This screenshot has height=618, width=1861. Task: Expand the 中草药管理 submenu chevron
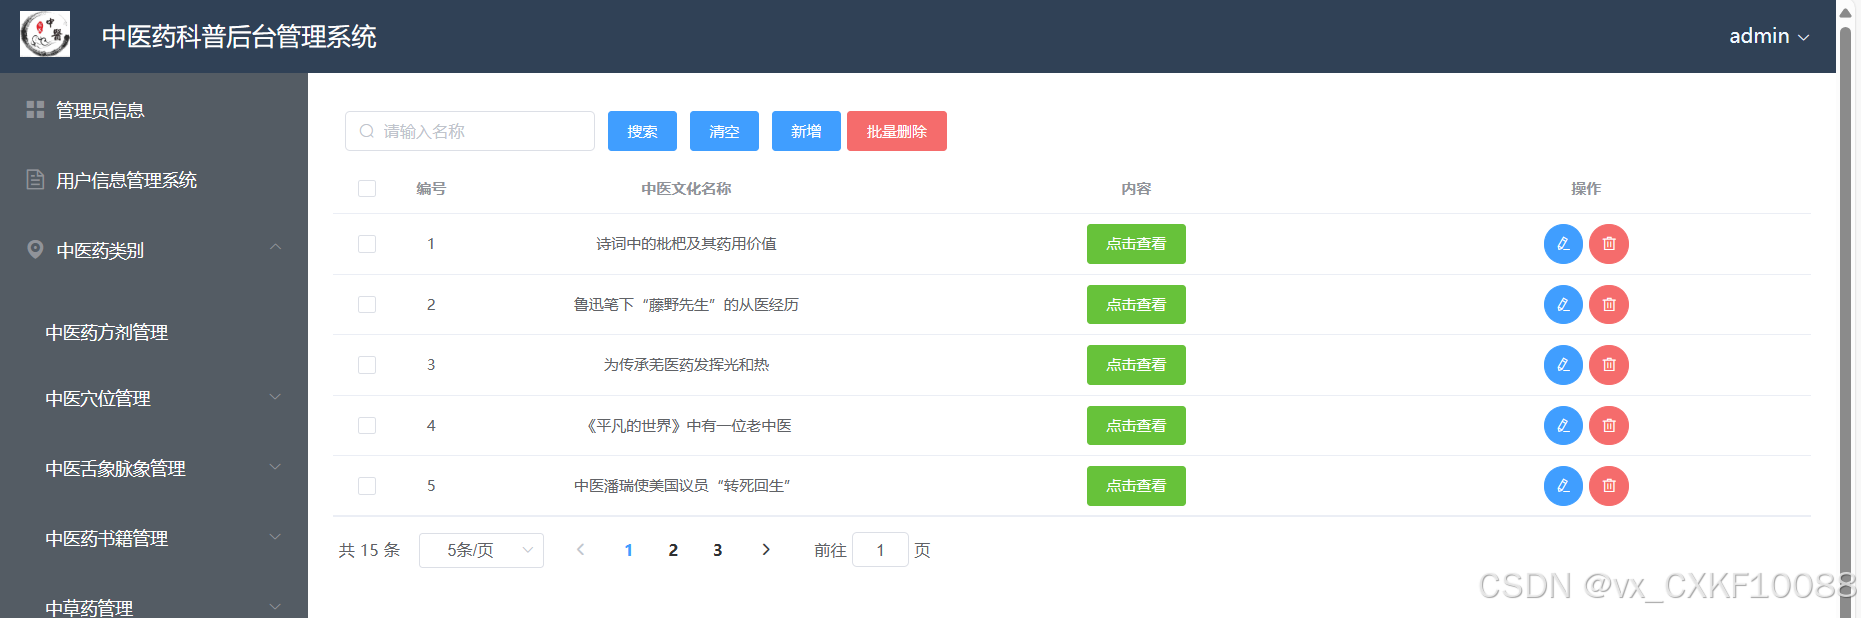tap(275, 606)
